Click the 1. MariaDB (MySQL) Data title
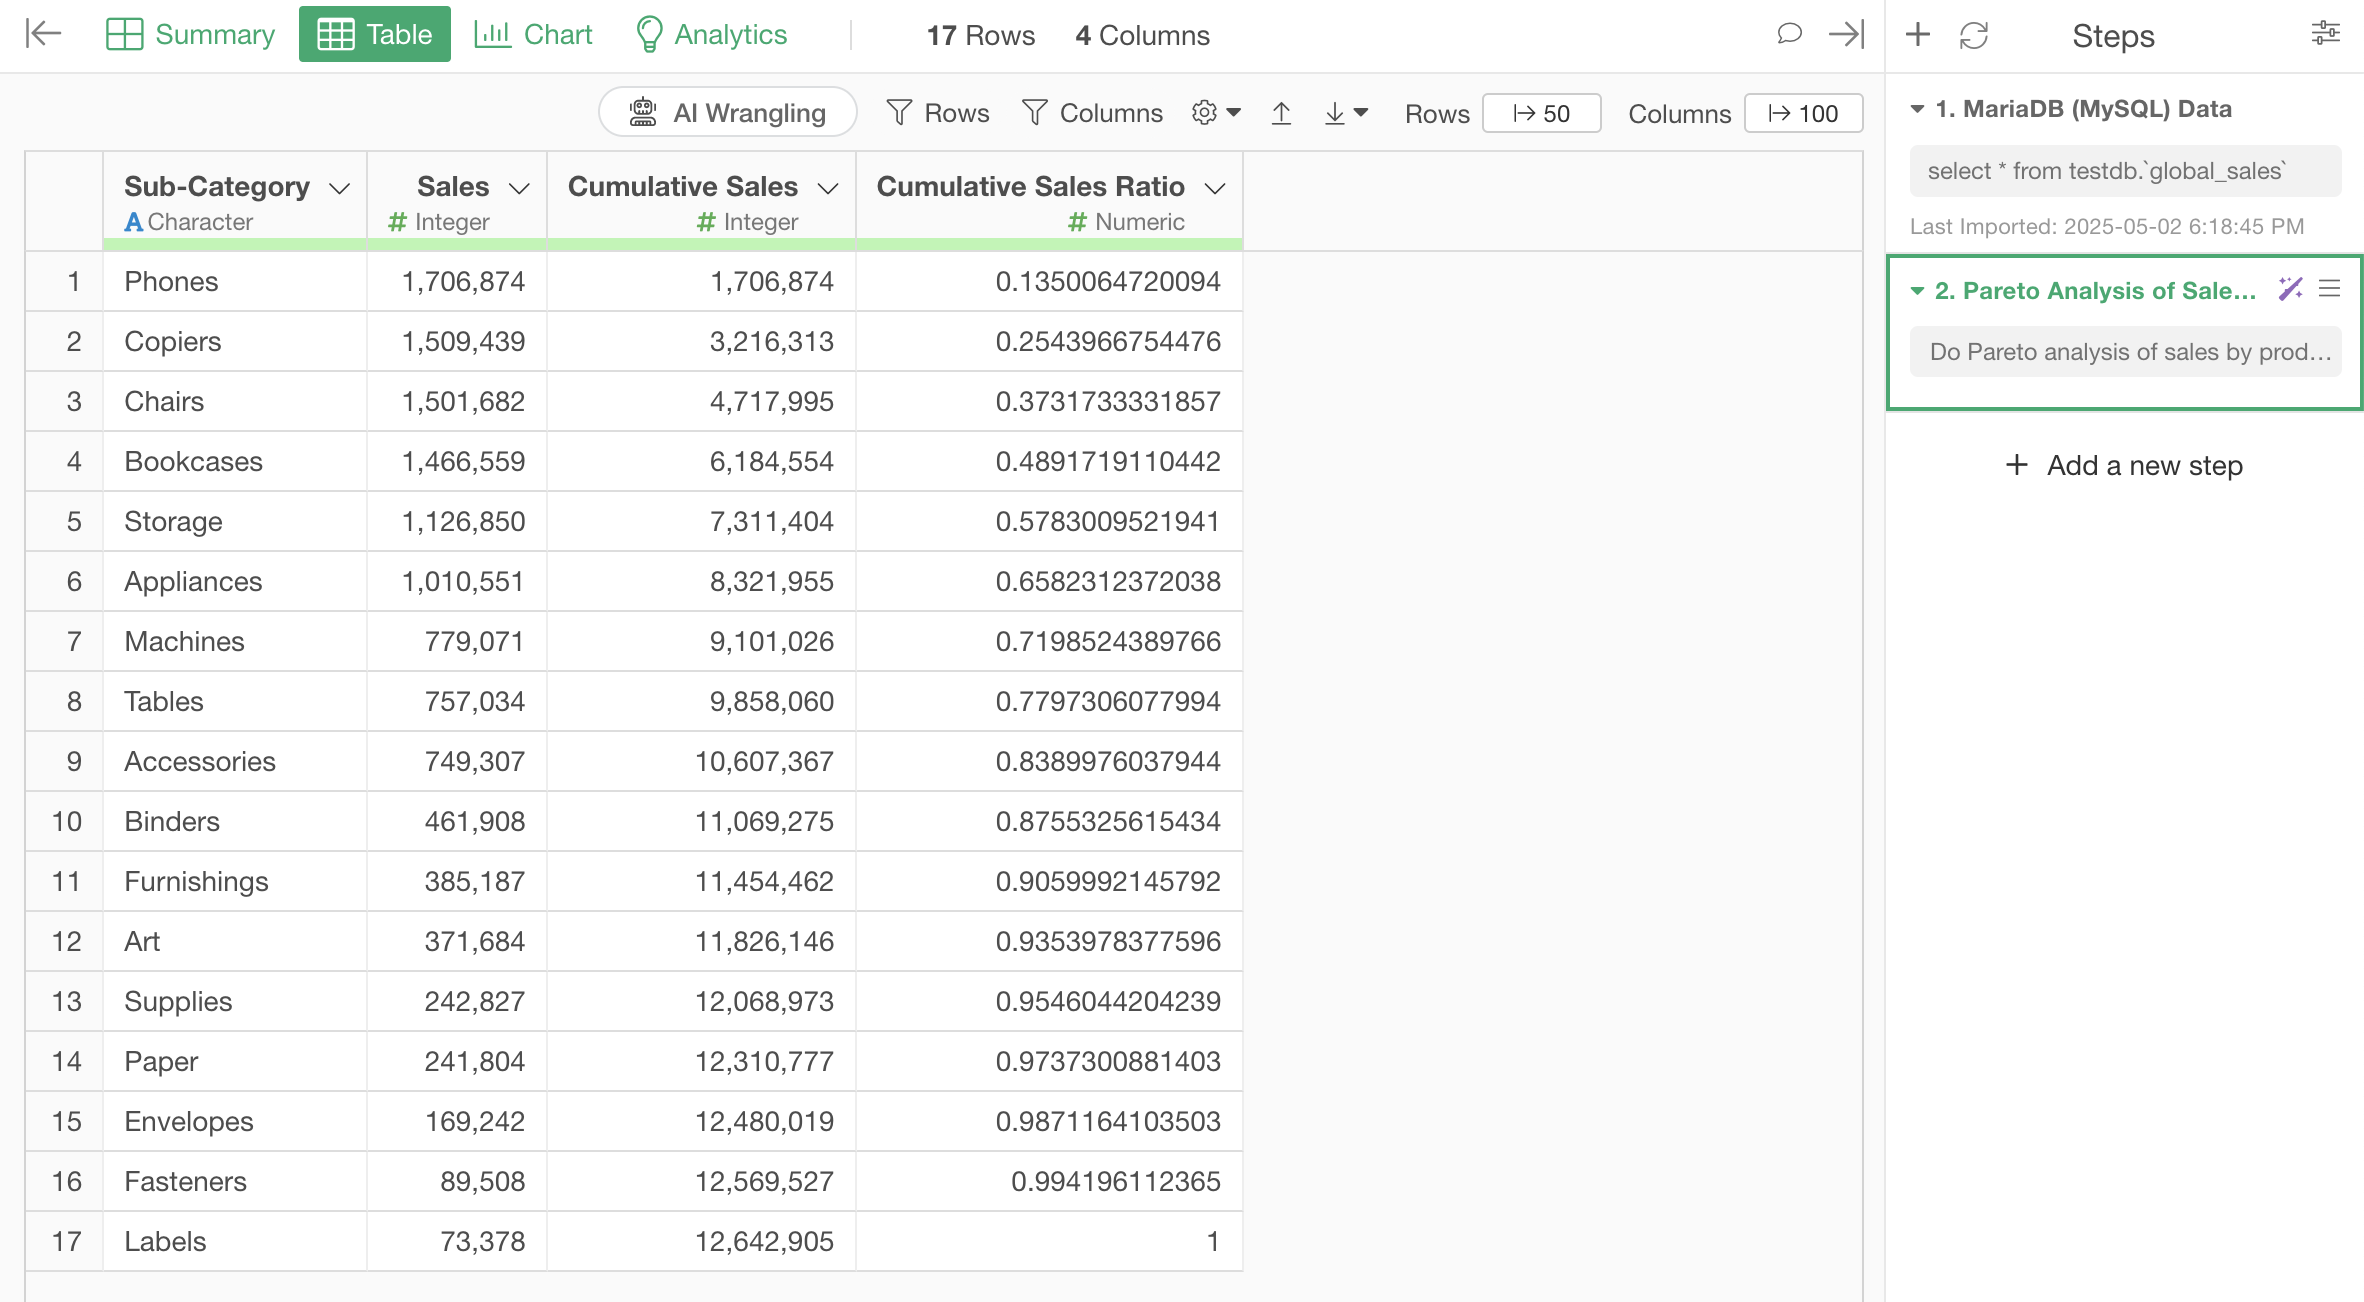Image resolution: width=2364 pixels, height=1302 pixels. point(2083,109)
